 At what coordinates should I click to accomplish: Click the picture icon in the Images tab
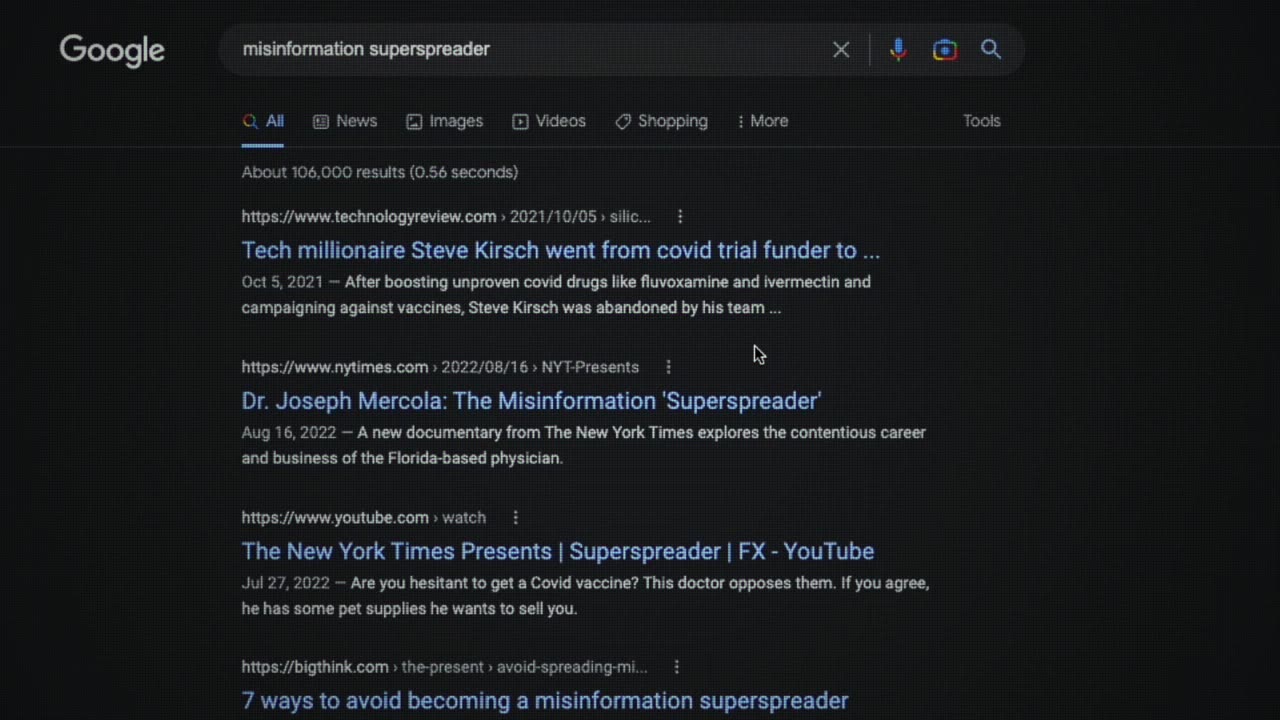point(414,121)
